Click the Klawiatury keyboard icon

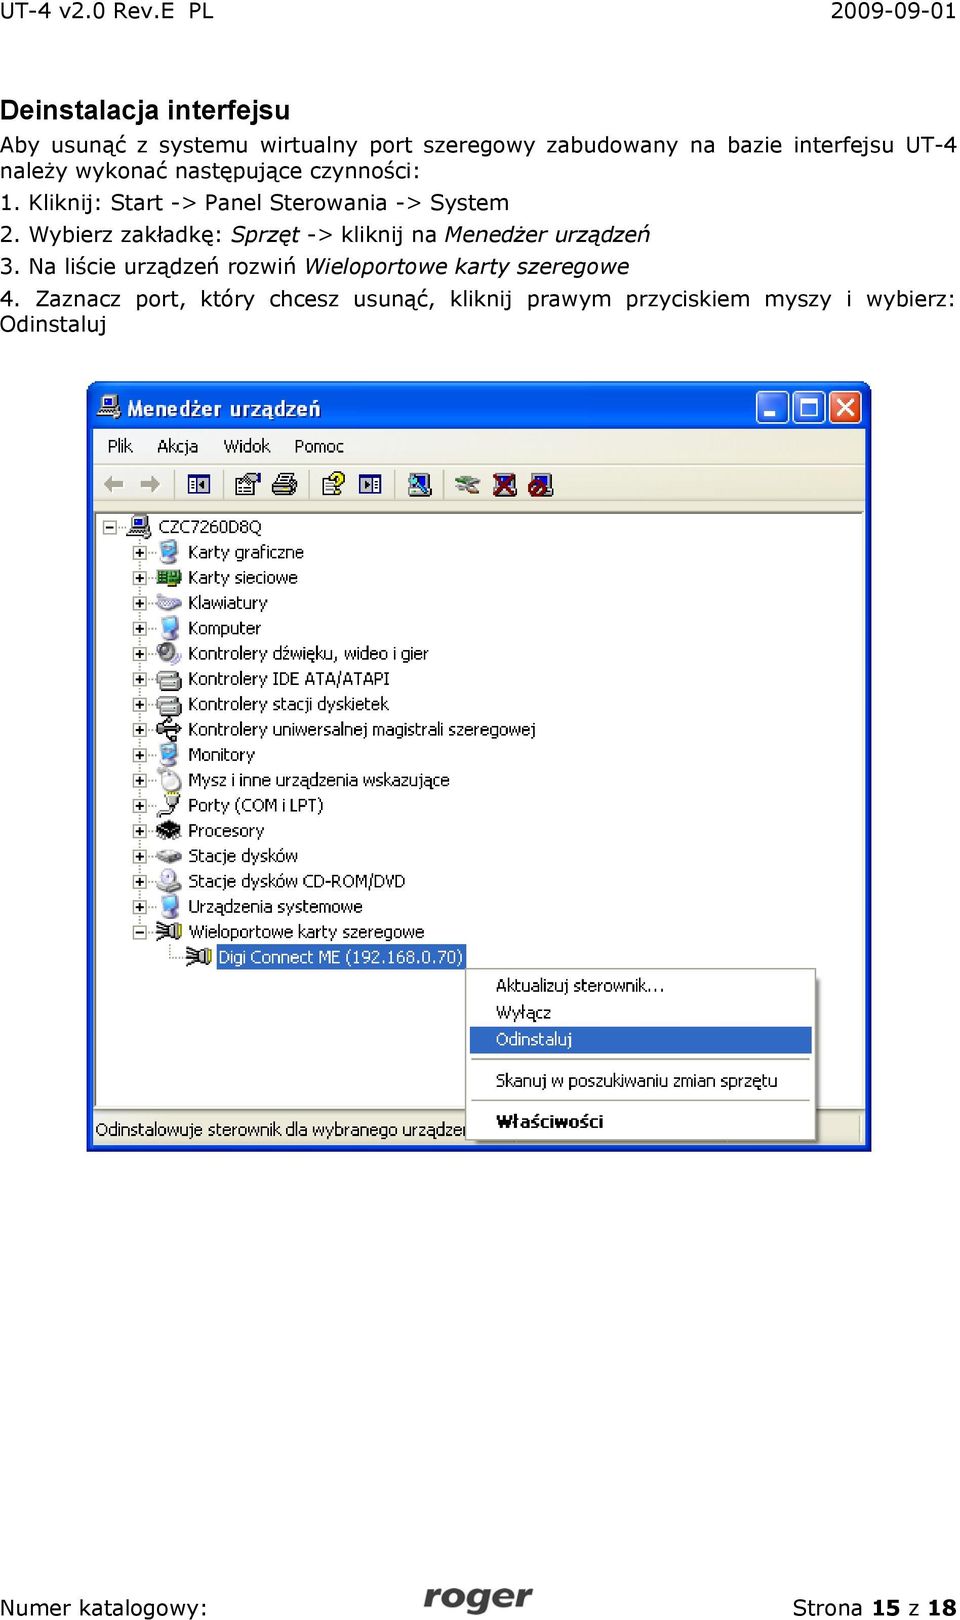pos(169,602)
